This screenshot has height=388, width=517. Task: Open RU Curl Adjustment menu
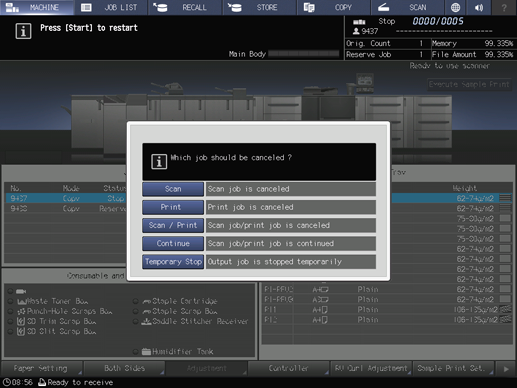pos(371,369)
